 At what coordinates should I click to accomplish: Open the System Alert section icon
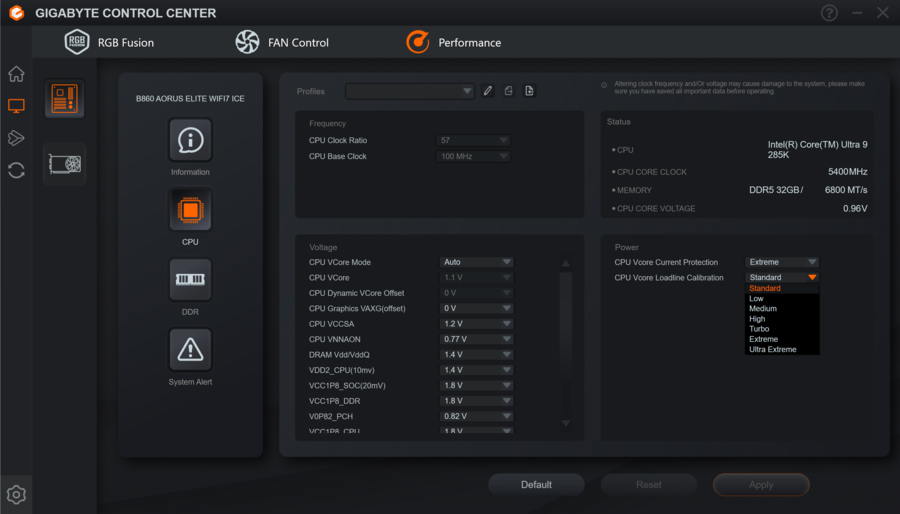point(190,350)
